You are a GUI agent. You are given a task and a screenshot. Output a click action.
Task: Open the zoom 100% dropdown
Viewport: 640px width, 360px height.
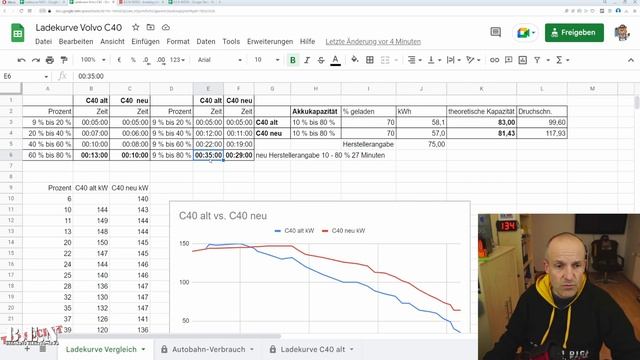(93, 60)
